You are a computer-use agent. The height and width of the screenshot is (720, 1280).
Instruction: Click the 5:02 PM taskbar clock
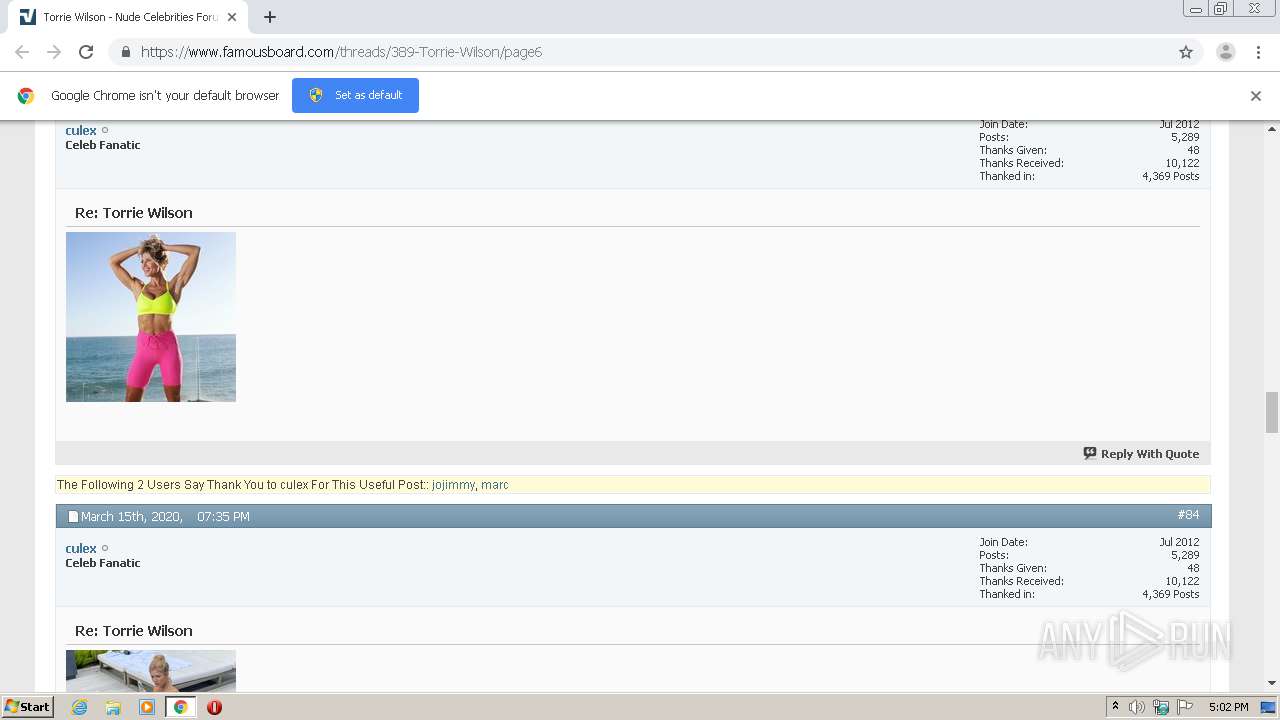pos(1228,707)
